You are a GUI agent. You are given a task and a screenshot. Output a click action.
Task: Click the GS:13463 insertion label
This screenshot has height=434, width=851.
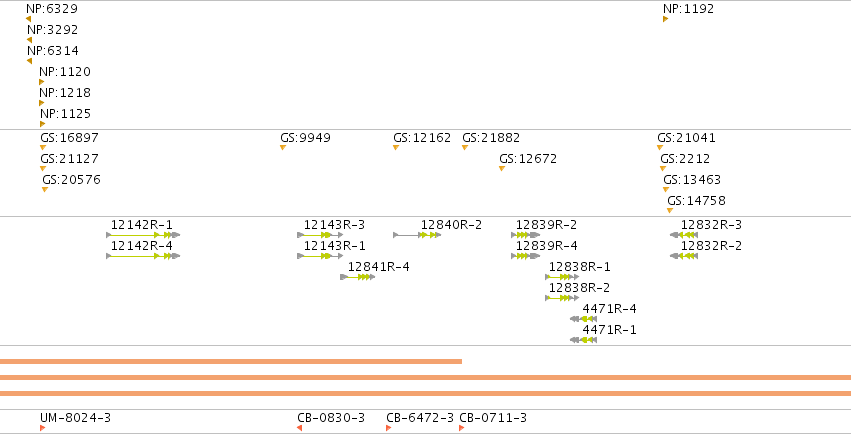[x=693, y=180]
